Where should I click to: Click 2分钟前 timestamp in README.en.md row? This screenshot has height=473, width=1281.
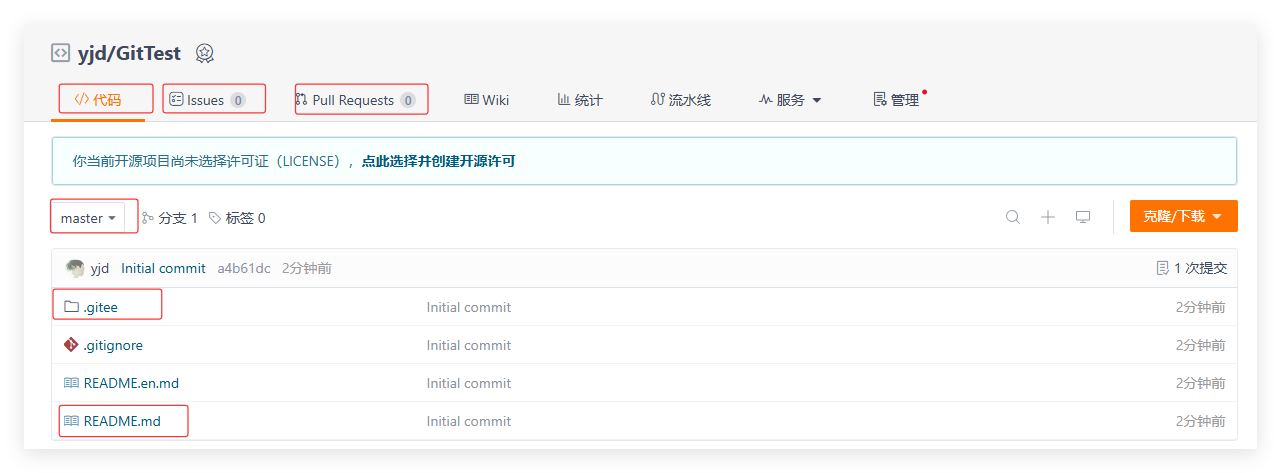pyautogui.click(x=1200, y=383)
